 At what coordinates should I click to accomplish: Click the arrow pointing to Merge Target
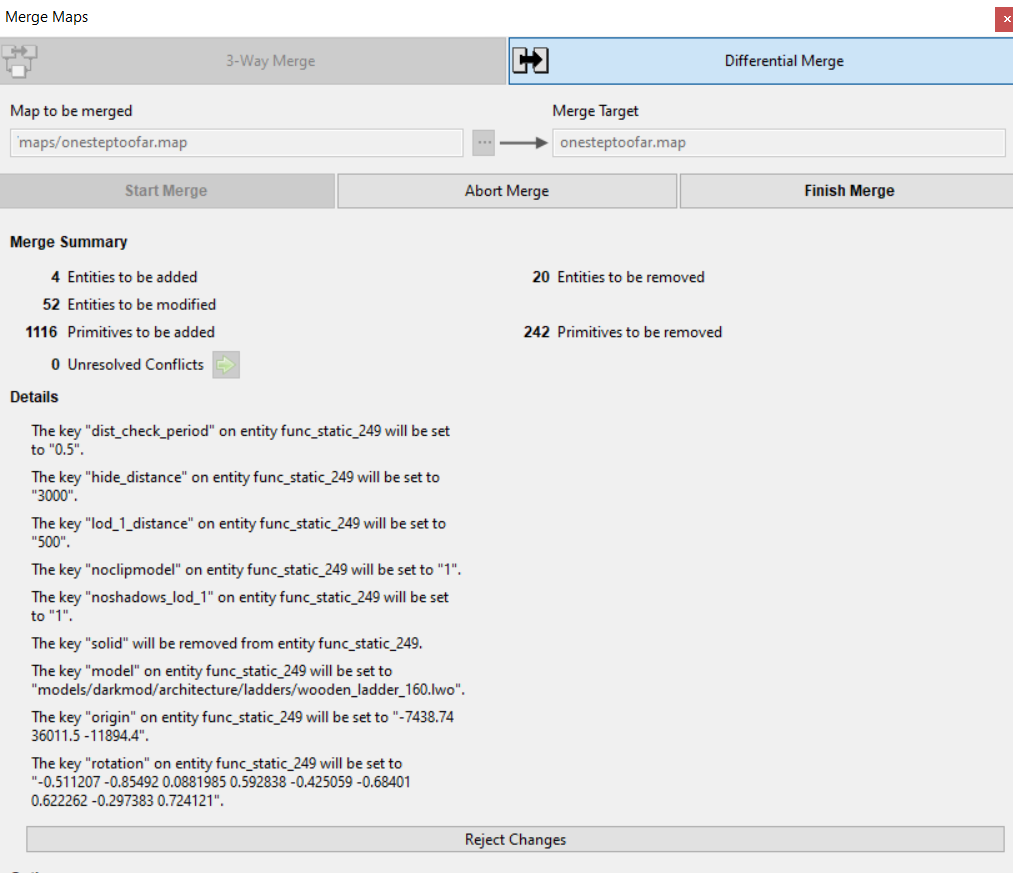(523, 143)
